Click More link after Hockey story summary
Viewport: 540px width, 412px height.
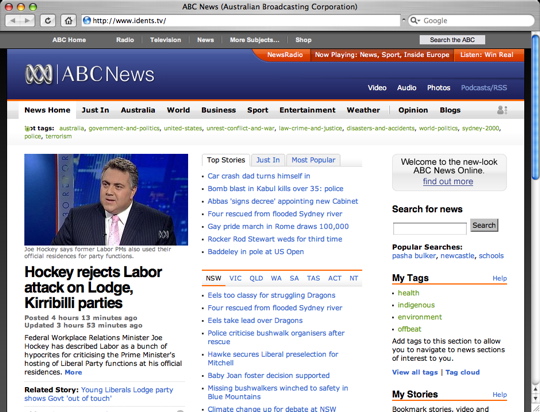pos(73,372)
